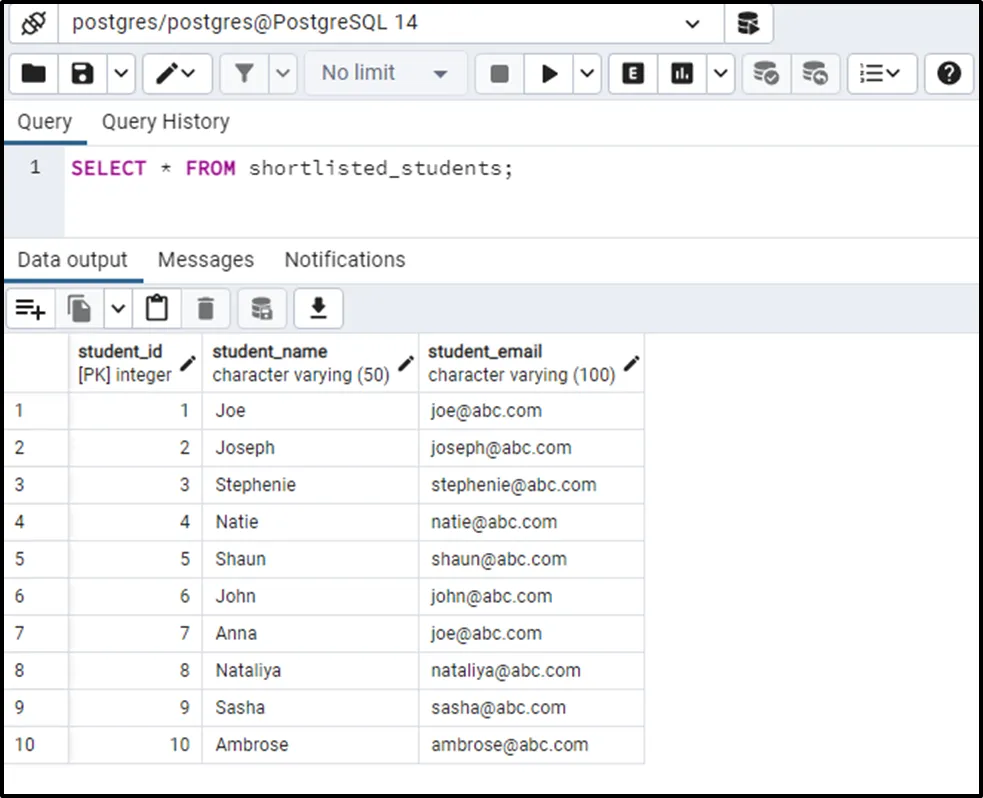Click the connection status icon
983x798 pixels.
click(x=33, y=23)
